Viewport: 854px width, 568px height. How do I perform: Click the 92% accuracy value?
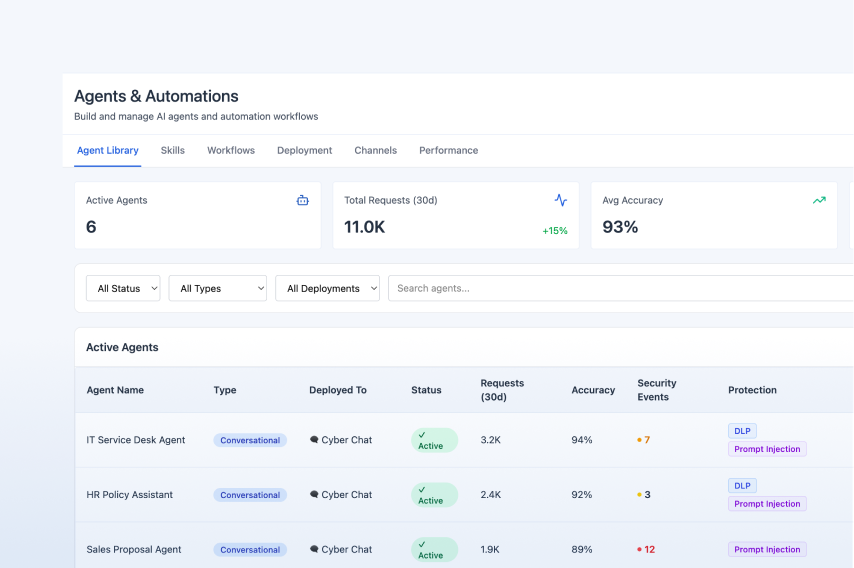click(x=582, y=494)
